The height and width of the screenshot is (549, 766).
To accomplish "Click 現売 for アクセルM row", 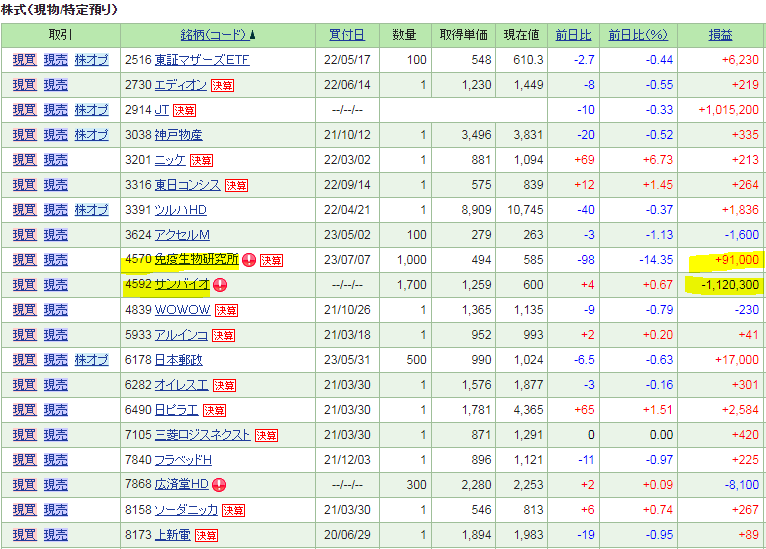I will (56, 235).
